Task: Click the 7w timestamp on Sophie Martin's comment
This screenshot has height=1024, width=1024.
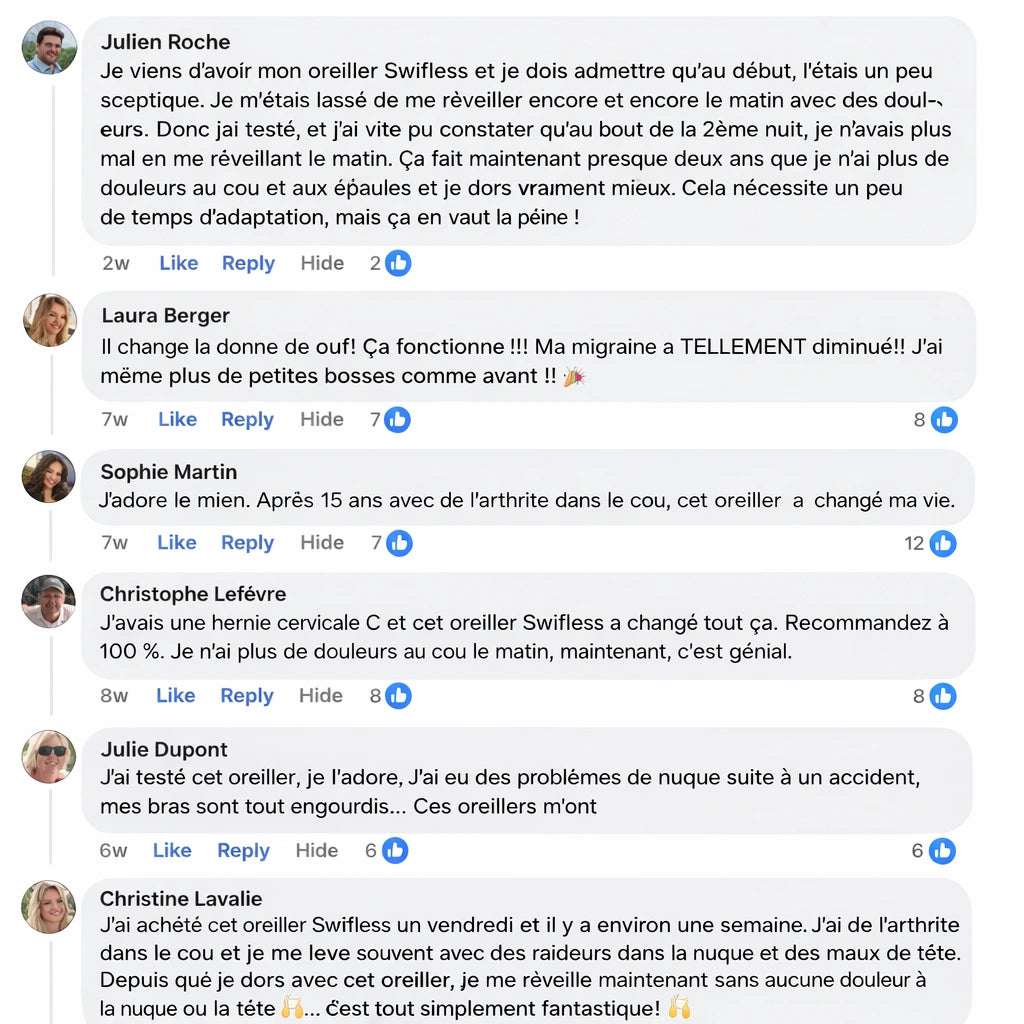Action: (x=114, y=543)
